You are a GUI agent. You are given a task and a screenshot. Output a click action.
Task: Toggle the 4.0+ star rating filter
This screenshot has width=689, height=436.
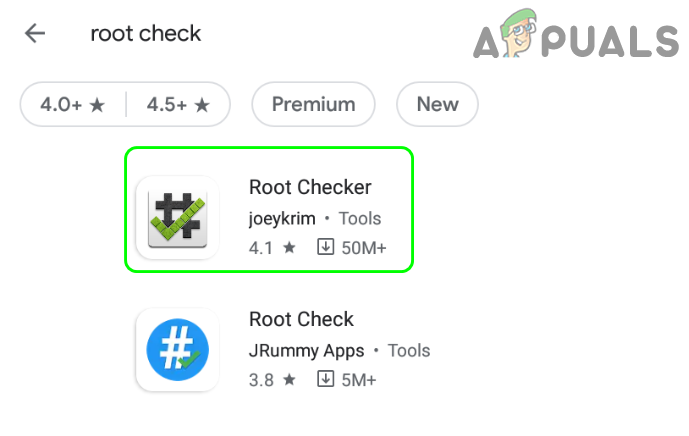coord(73,104)
